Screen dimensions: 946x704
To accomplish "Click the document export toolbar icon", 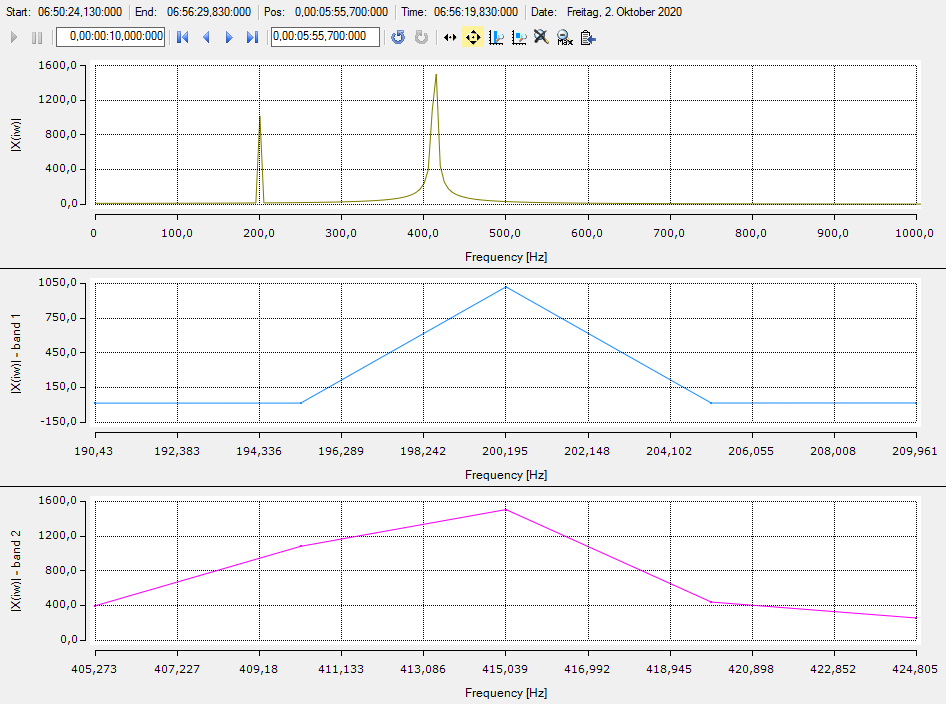I will pos(588,37).
